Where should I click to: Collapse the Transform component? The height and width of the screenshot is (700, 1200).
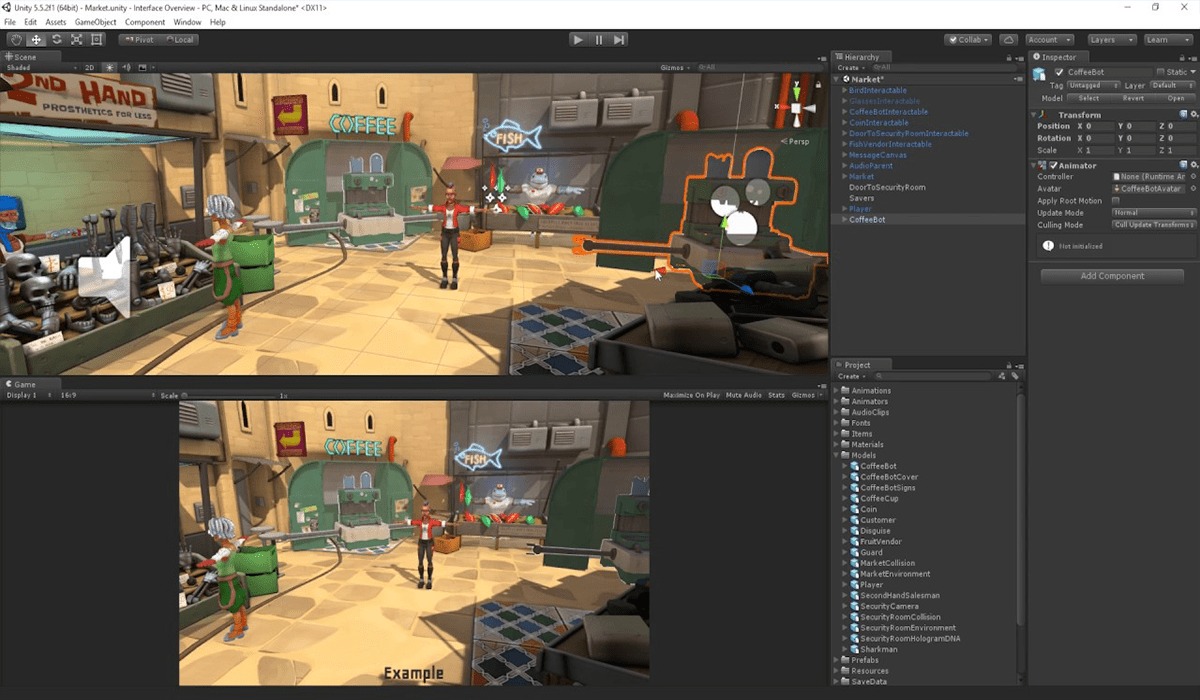coord(1035,115)
